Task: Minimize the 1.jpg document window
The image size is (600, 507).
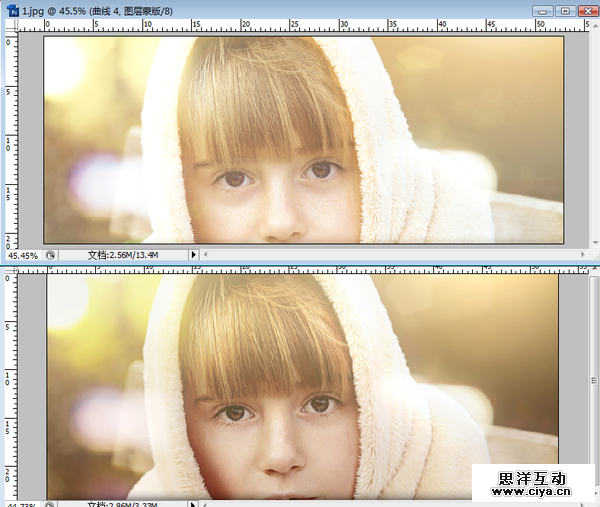Action: point(542,11)
